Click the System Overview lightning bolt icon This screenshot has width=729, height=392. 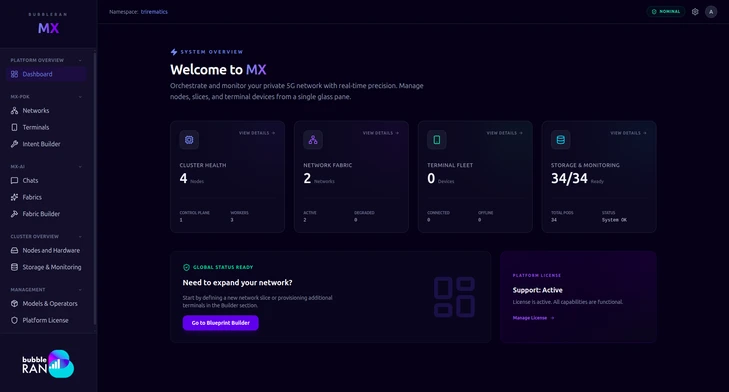[x=174, y=52]
